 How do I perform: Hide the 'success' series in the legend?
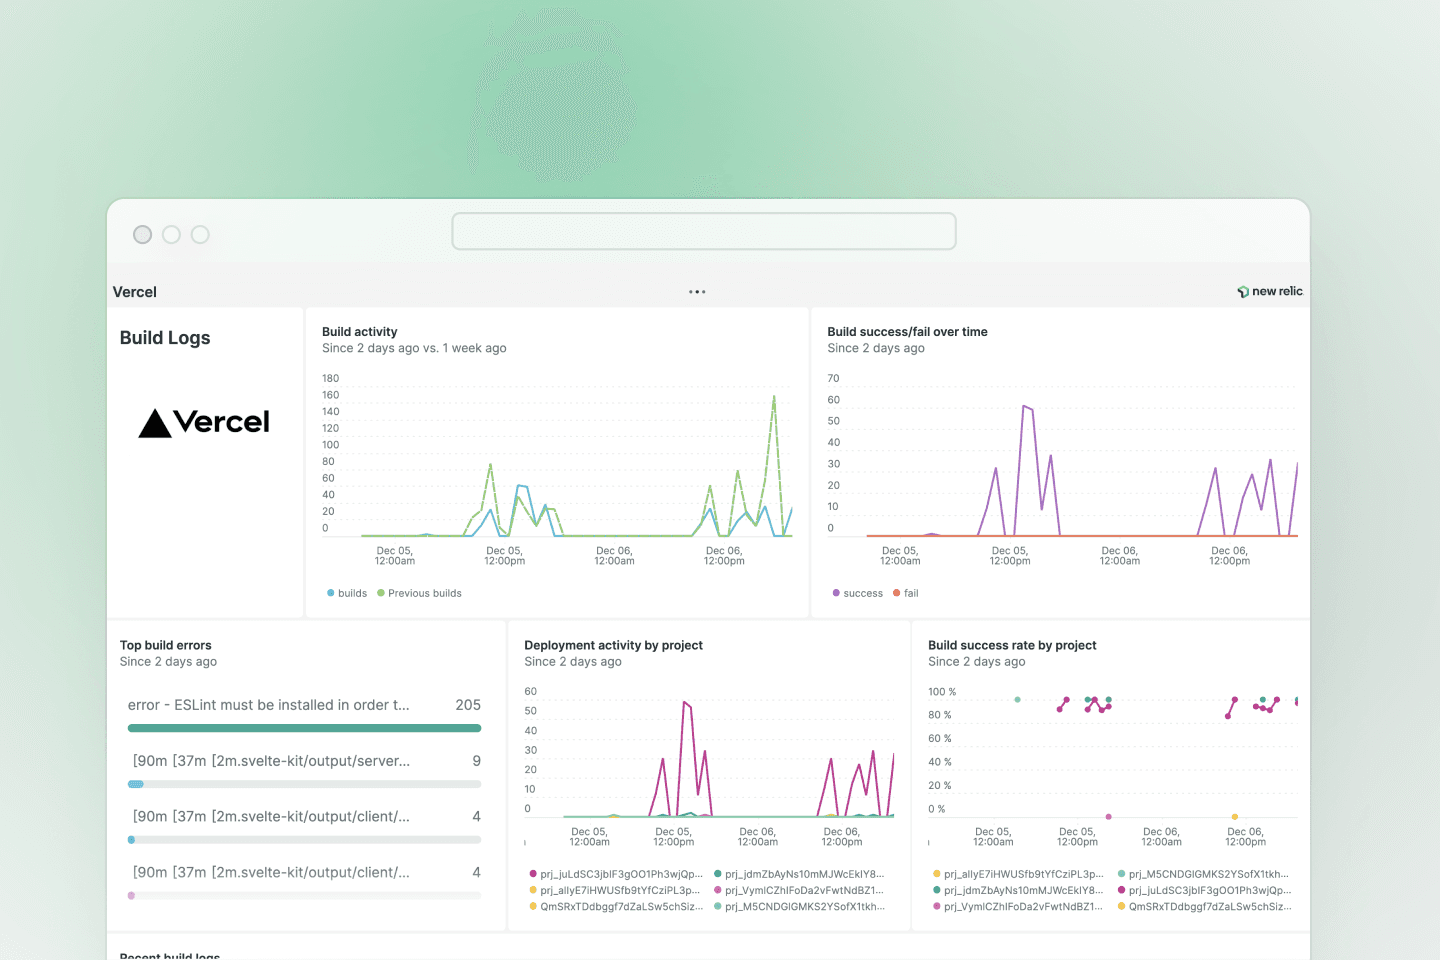click(858, 593)
